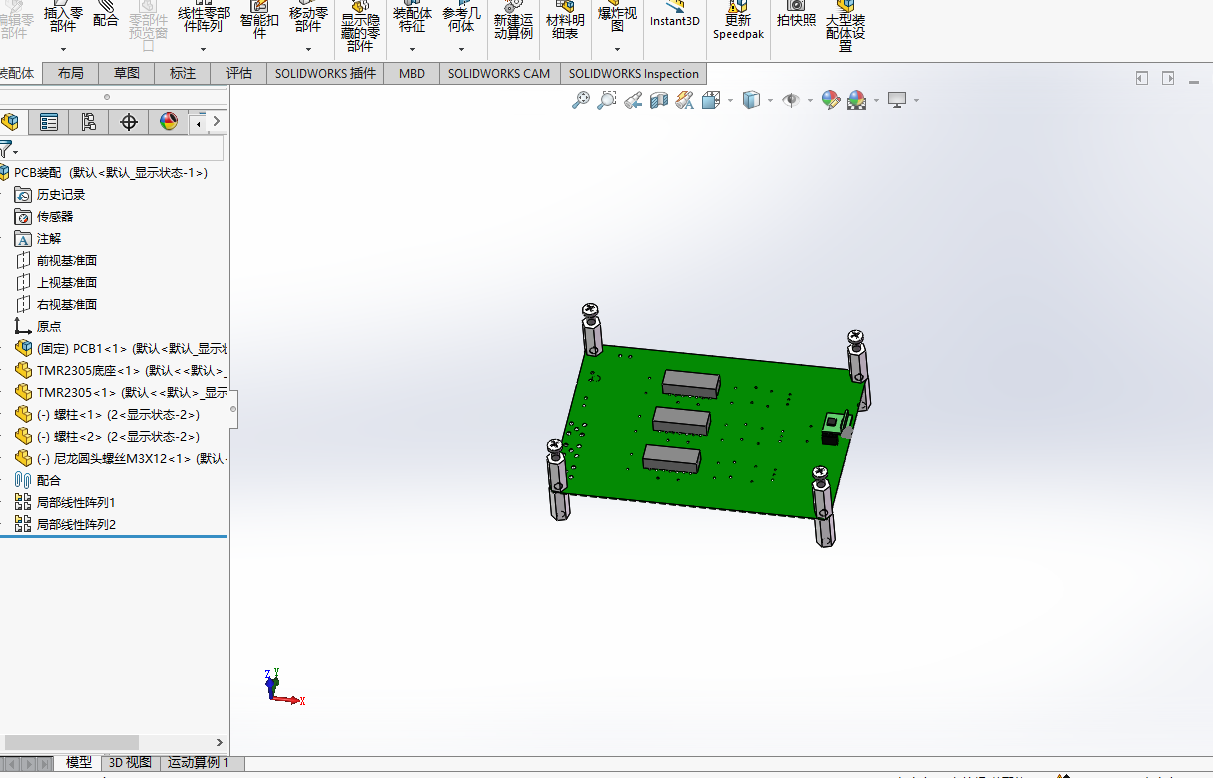Screen dimensions: 1213x778
Task: Open the tree filter funnel dropdown
Action: tap(8, 150)
